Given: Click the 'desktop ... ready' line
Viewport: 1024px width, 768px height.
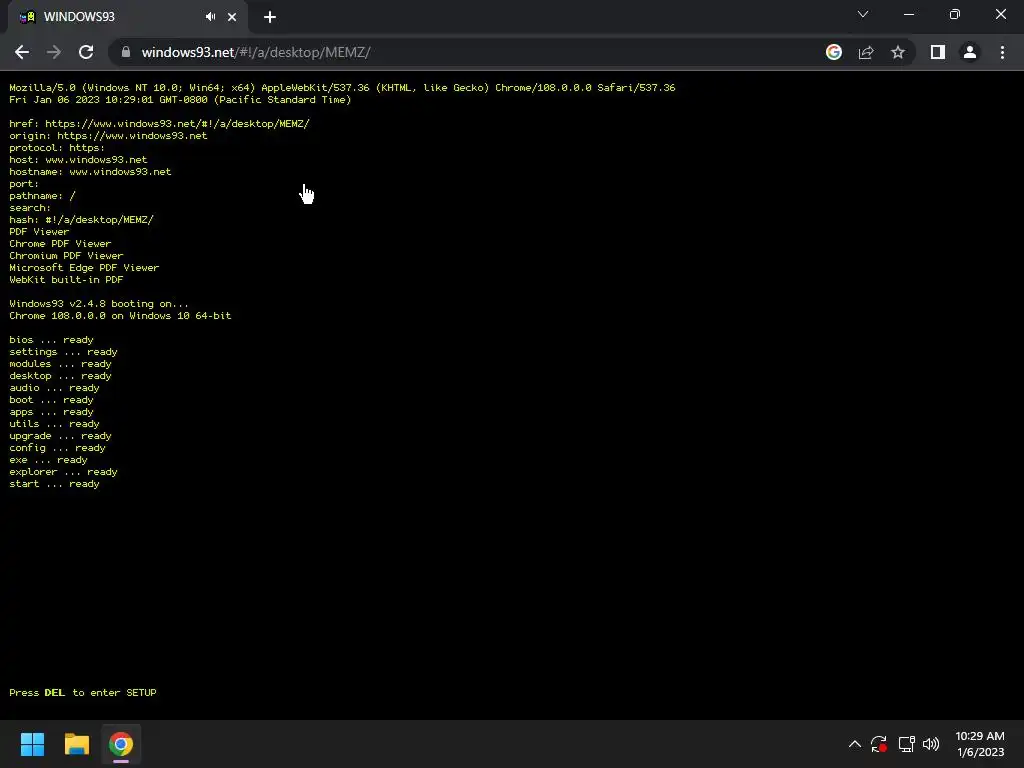Looking at the screenshot, I should [x=60, y=376].
